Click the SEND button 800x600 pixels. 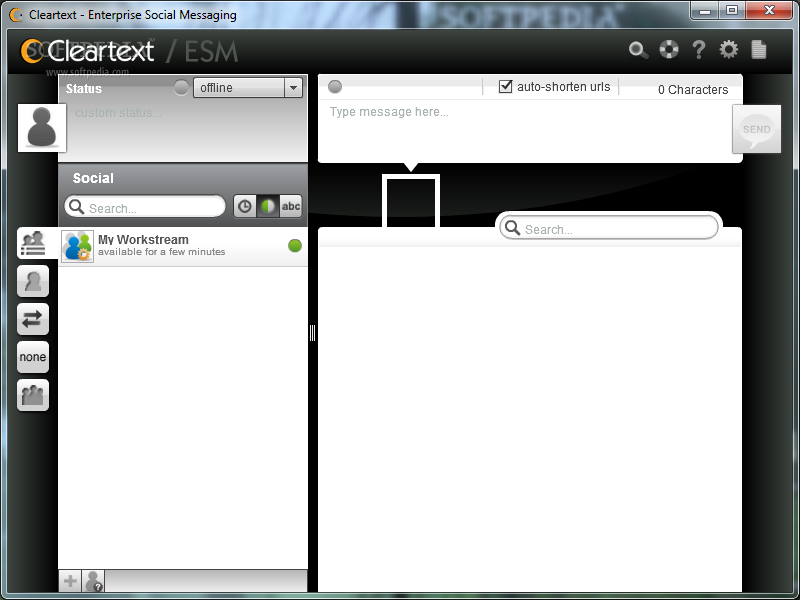pyautogui.click(x=756, y=129)
